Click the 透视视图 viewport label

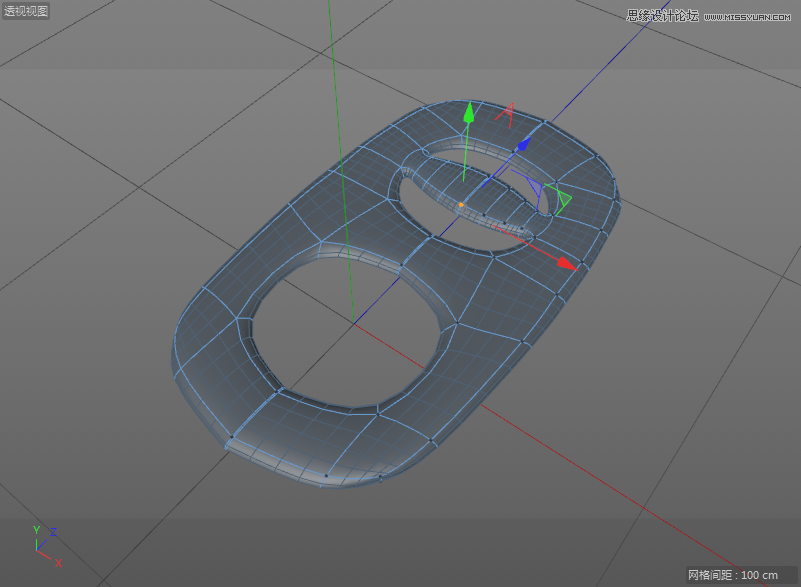[25, 12]
